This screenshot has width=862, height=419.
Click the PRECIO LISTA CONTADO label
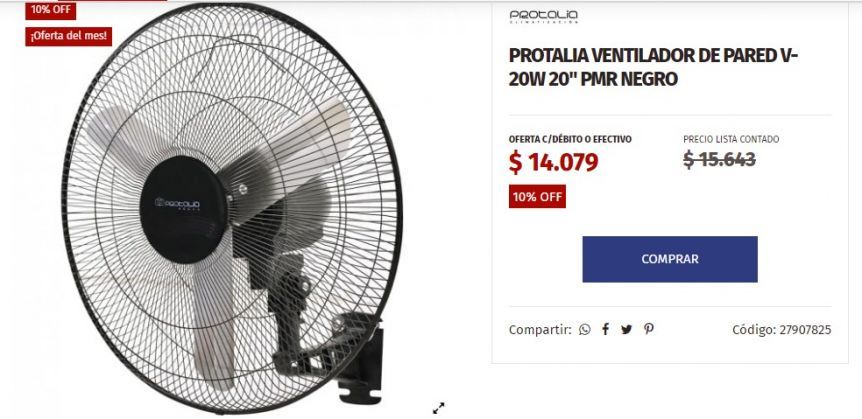coord(731,140)
